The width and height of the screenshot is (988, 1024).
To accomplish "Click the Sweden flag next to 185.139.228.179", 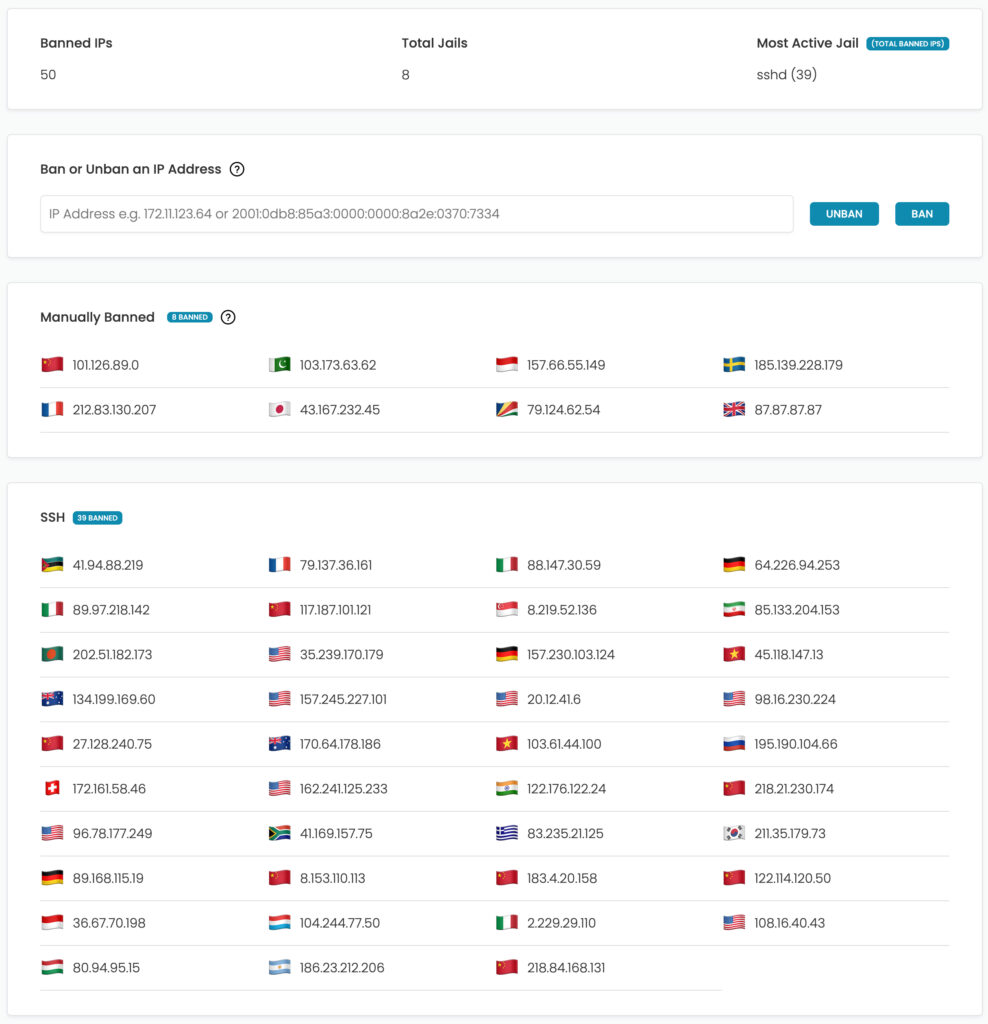I will pos(733,364).
